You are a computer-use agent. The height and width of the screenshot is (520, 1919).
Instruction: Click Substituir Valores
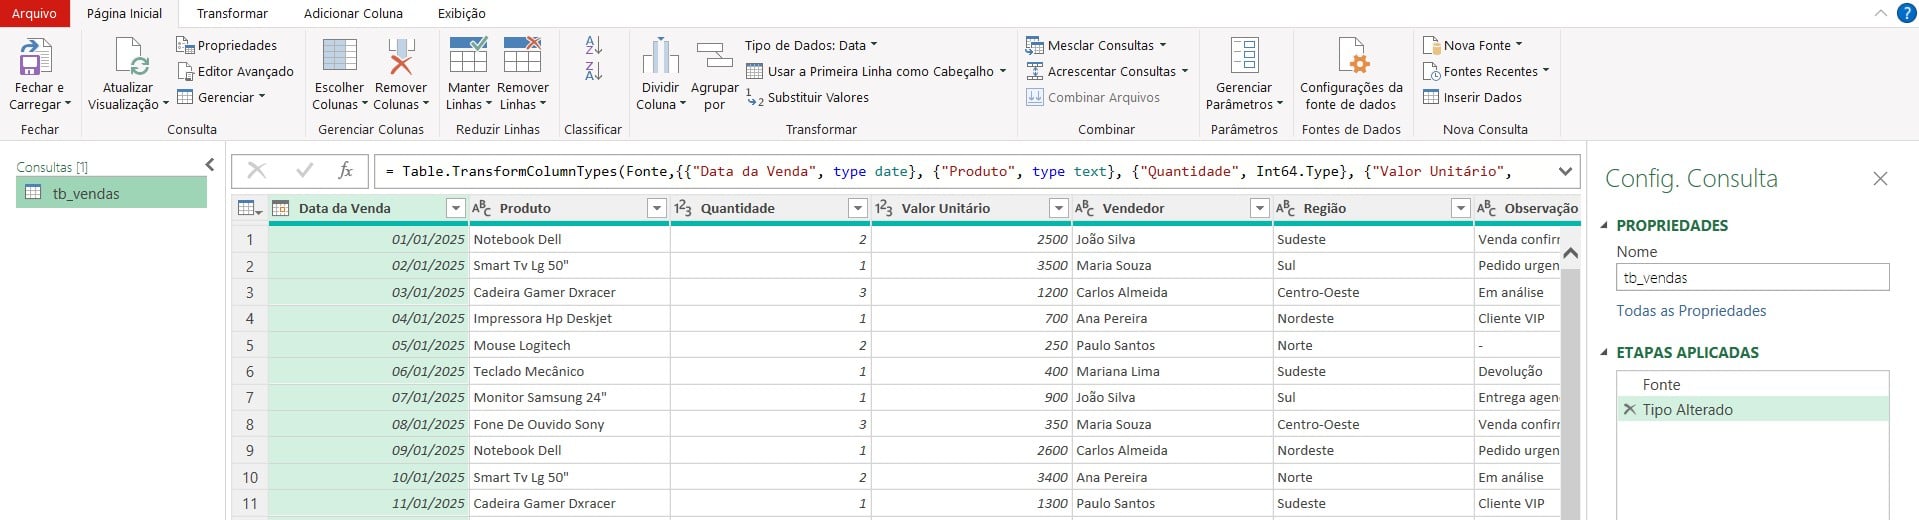808,97
